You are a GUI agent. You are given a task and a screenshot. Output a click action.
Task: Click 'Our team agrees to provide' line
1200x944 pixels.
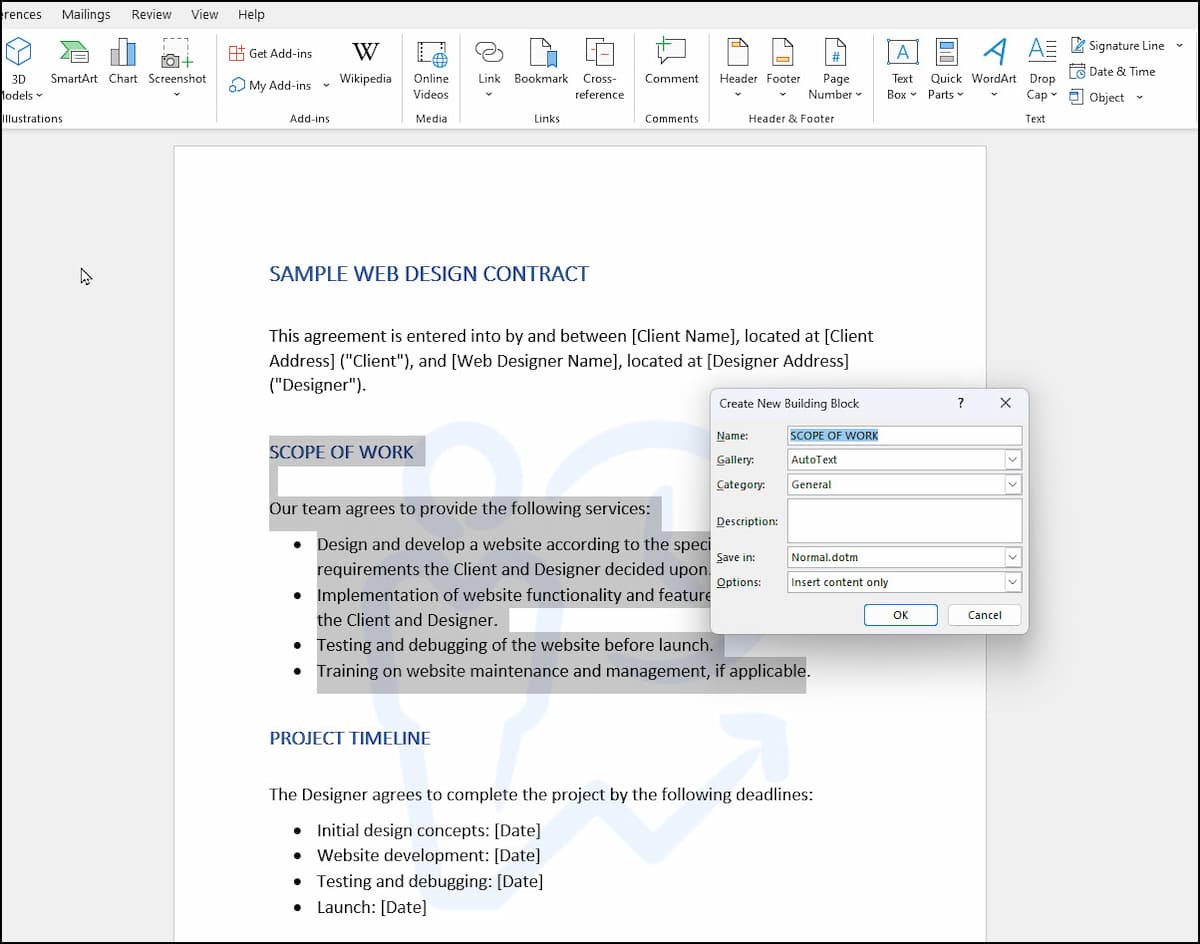(x=460, y=508)
